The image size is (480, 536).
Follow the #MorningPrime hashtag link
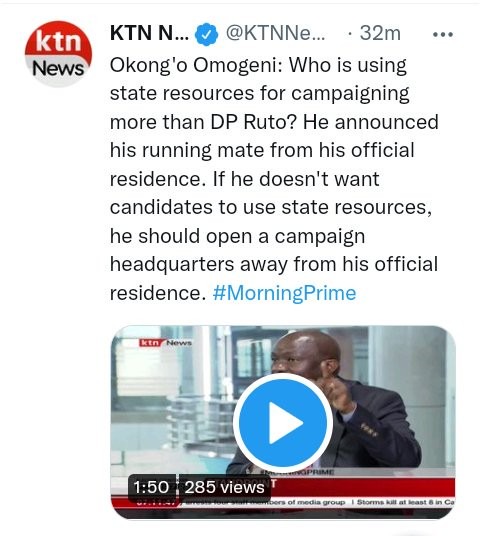pos(284,293)
